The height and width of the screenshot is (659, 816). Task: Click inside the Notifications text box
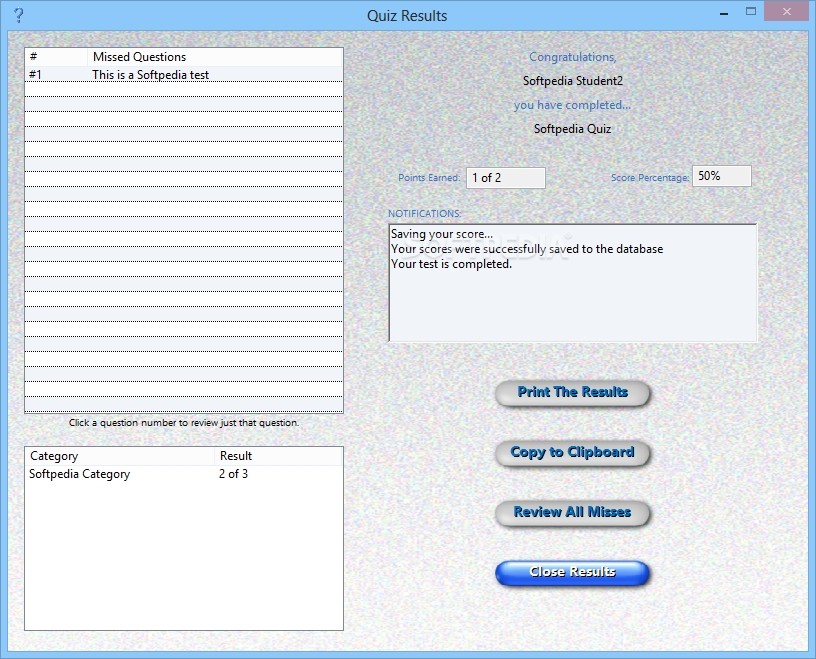(x=572, y=283)
